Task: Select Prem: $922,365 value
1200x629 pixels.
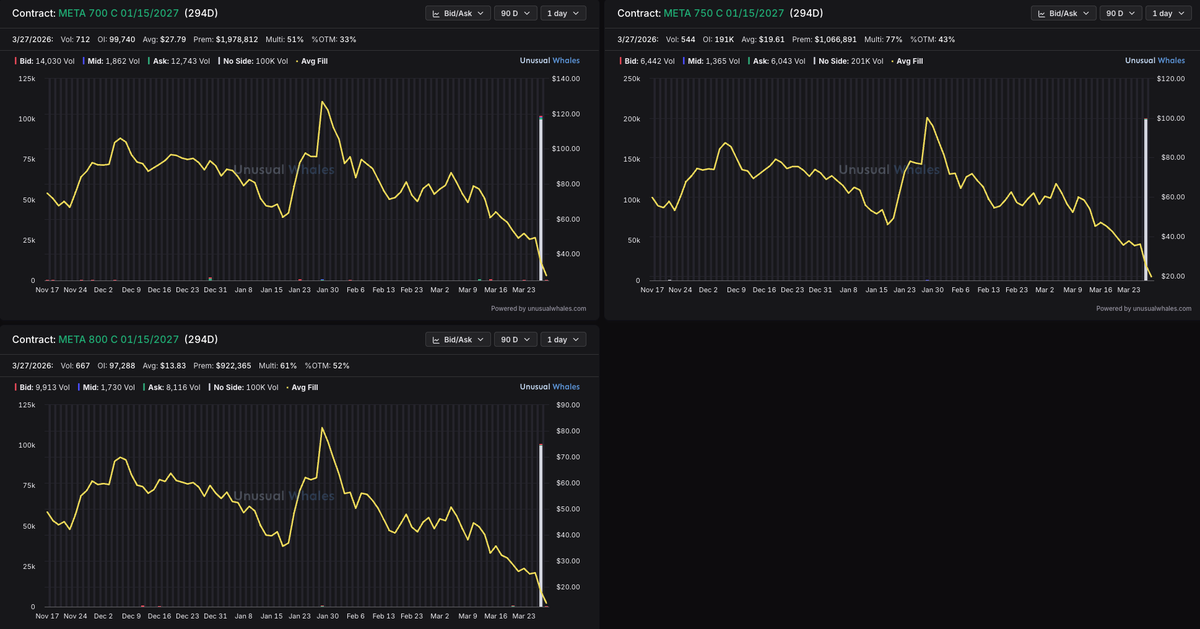Action: point(220,365)
